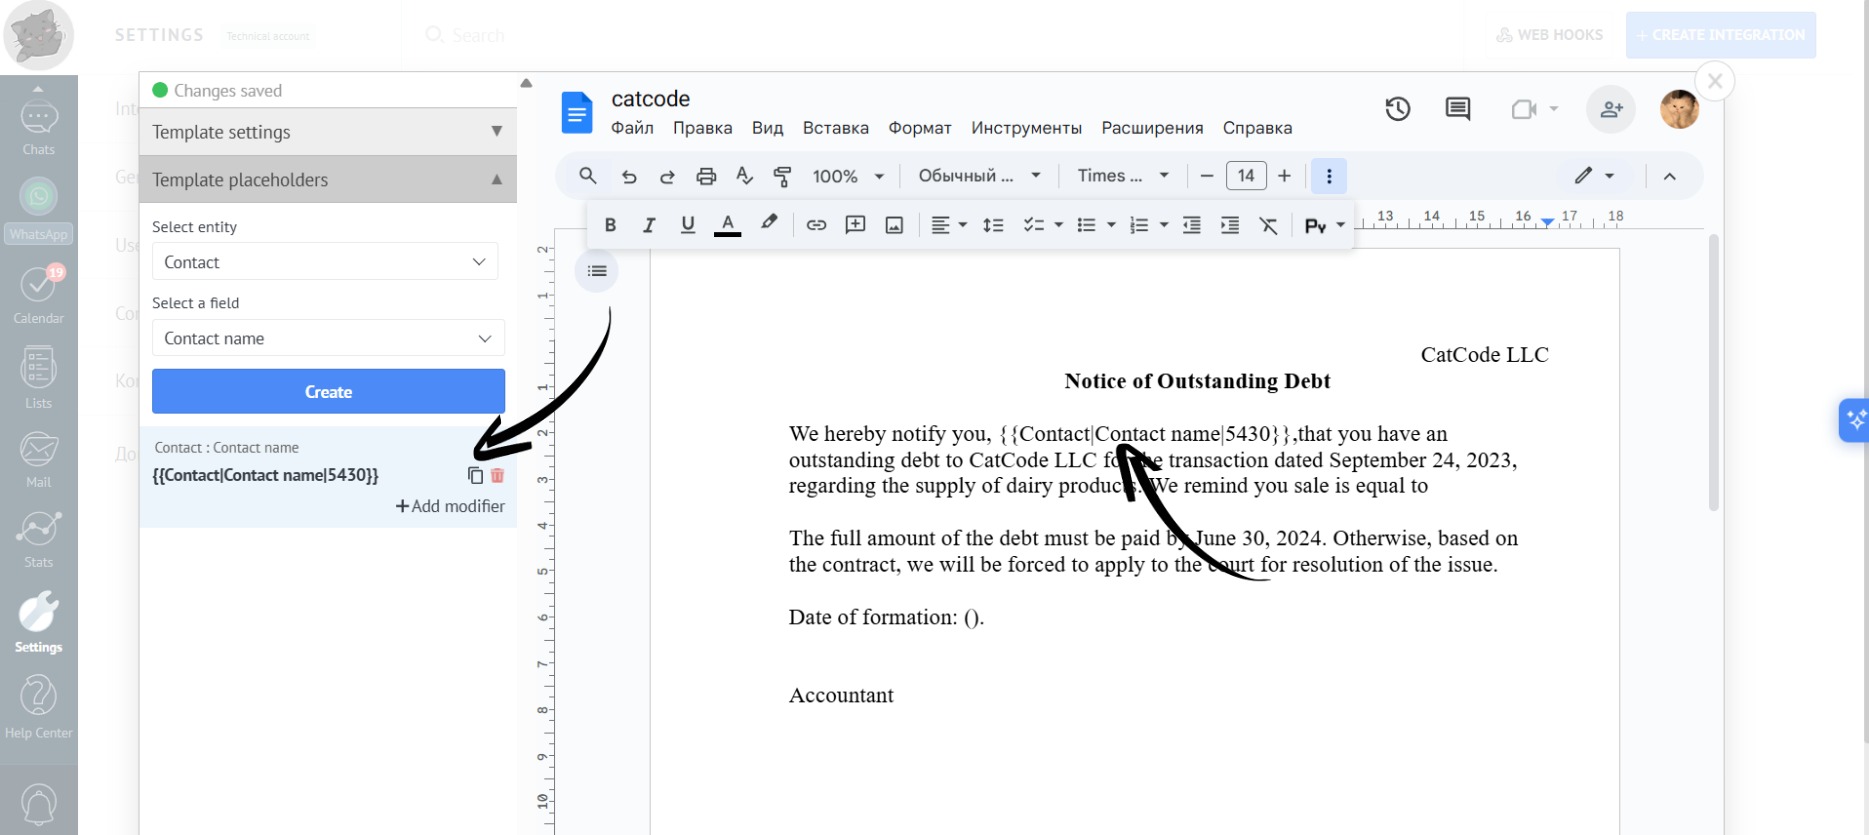Open version history clock icon

coord(1397,109)
